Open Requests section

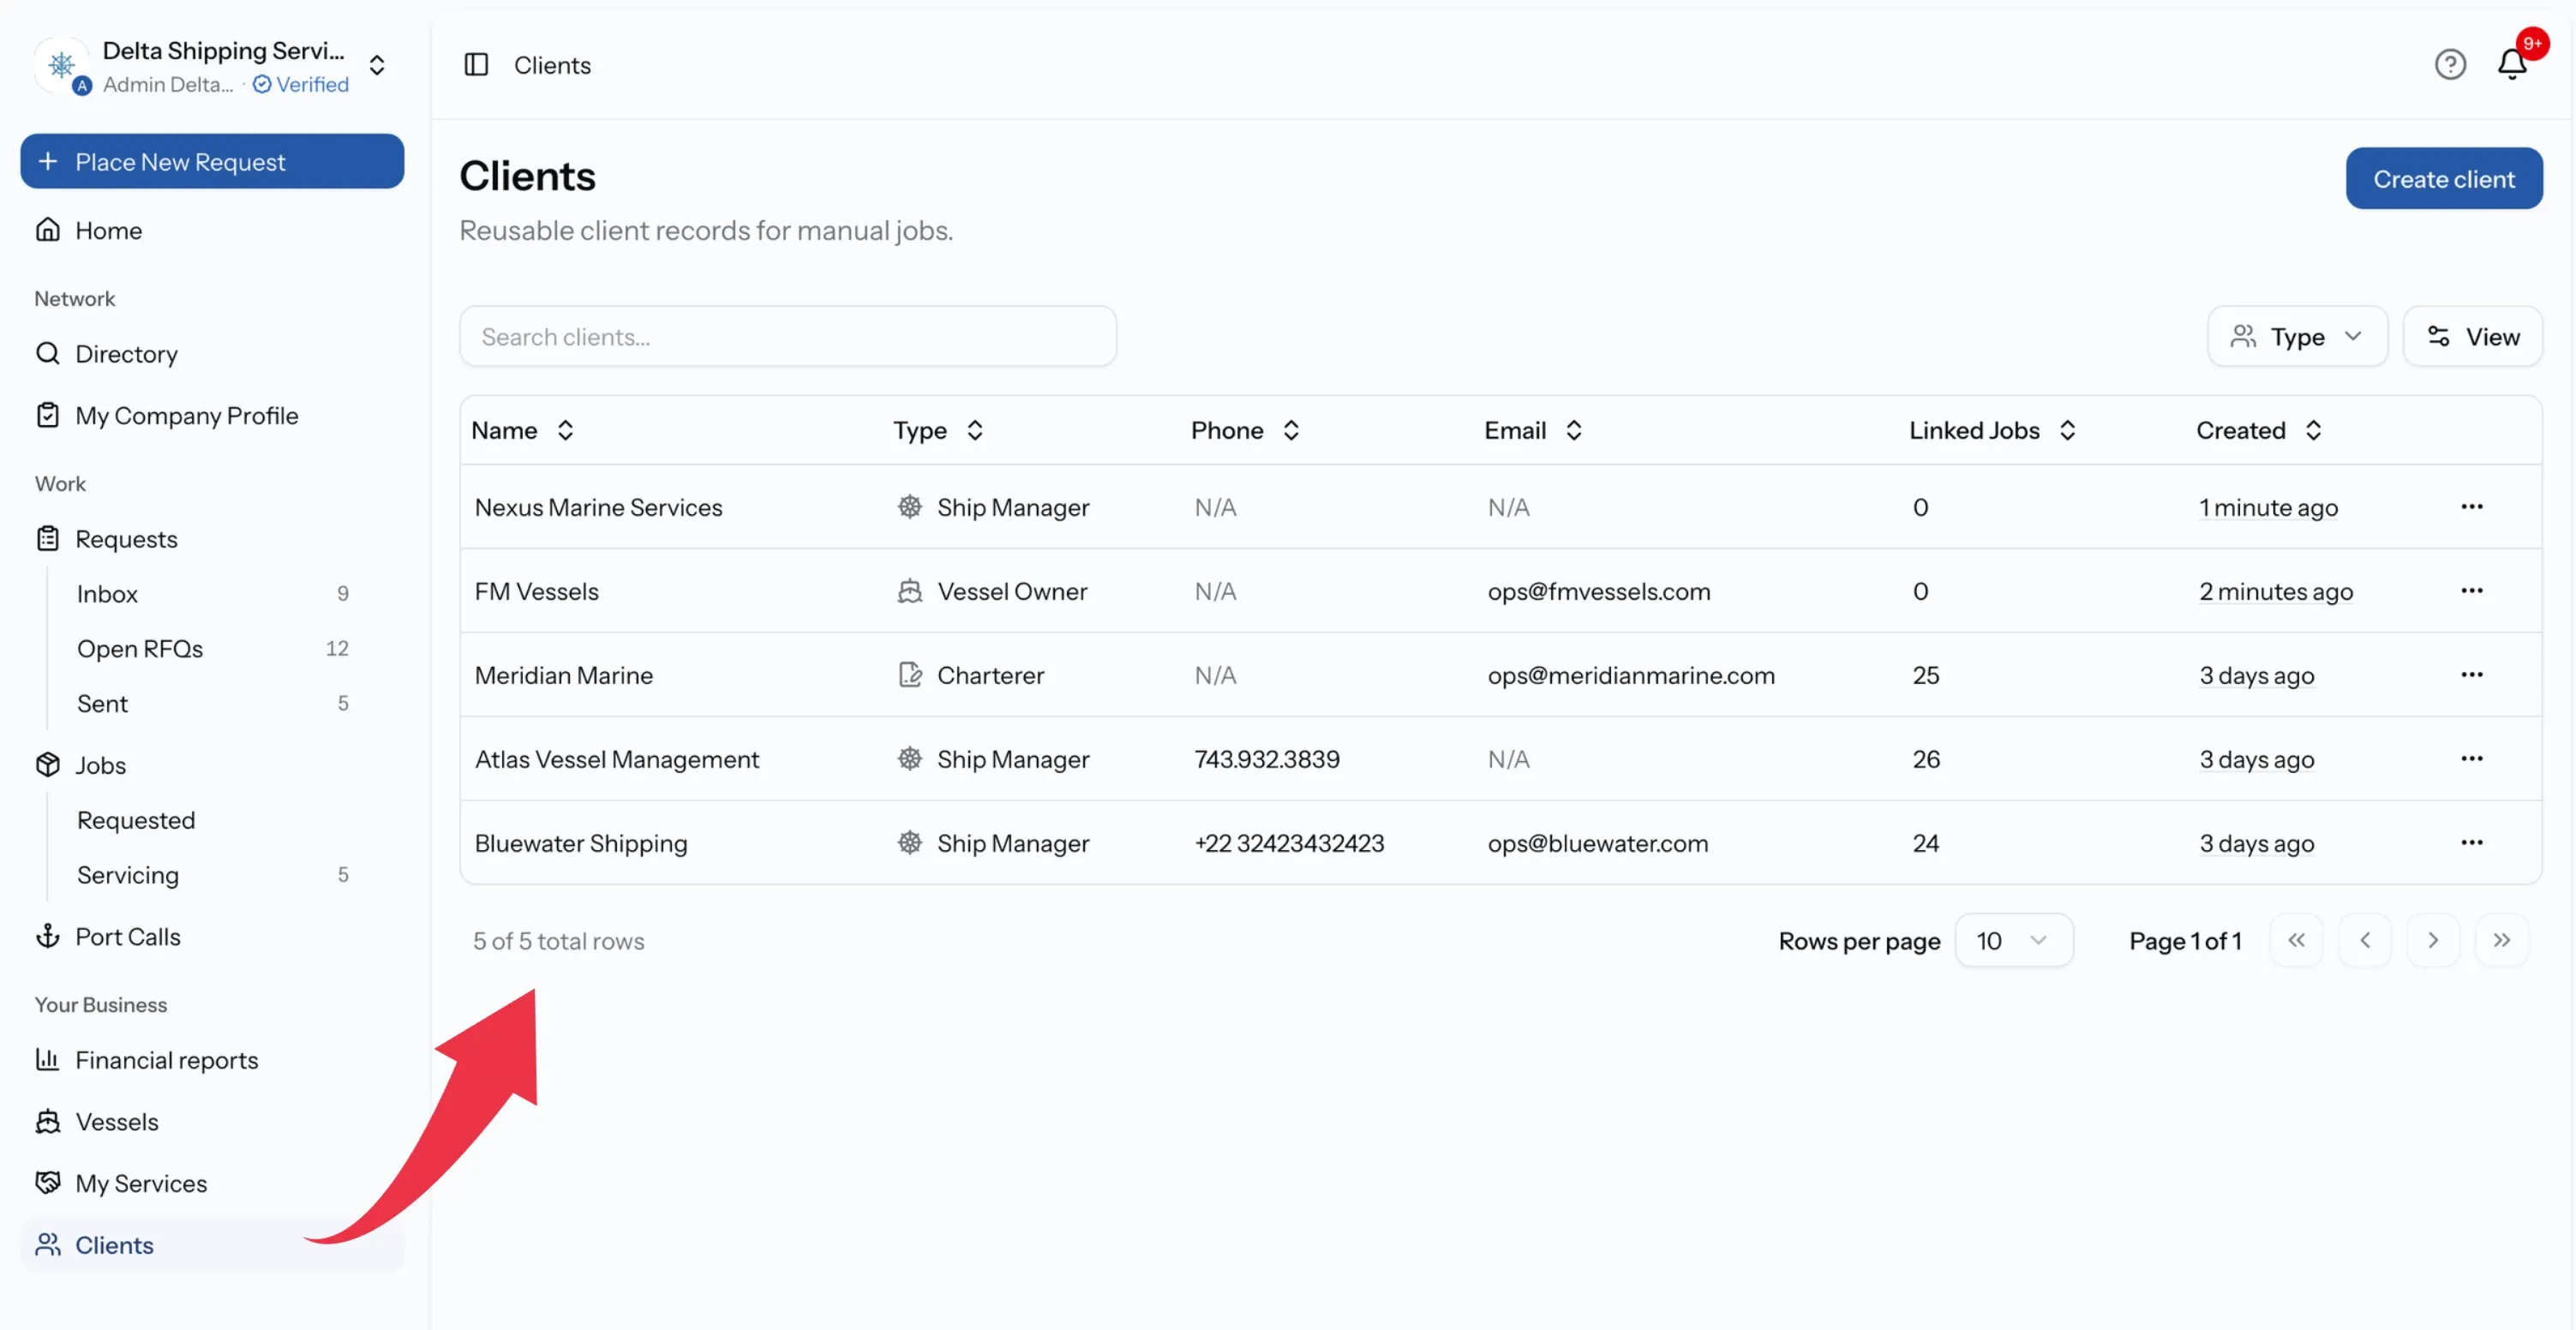[x=212, y=539]
